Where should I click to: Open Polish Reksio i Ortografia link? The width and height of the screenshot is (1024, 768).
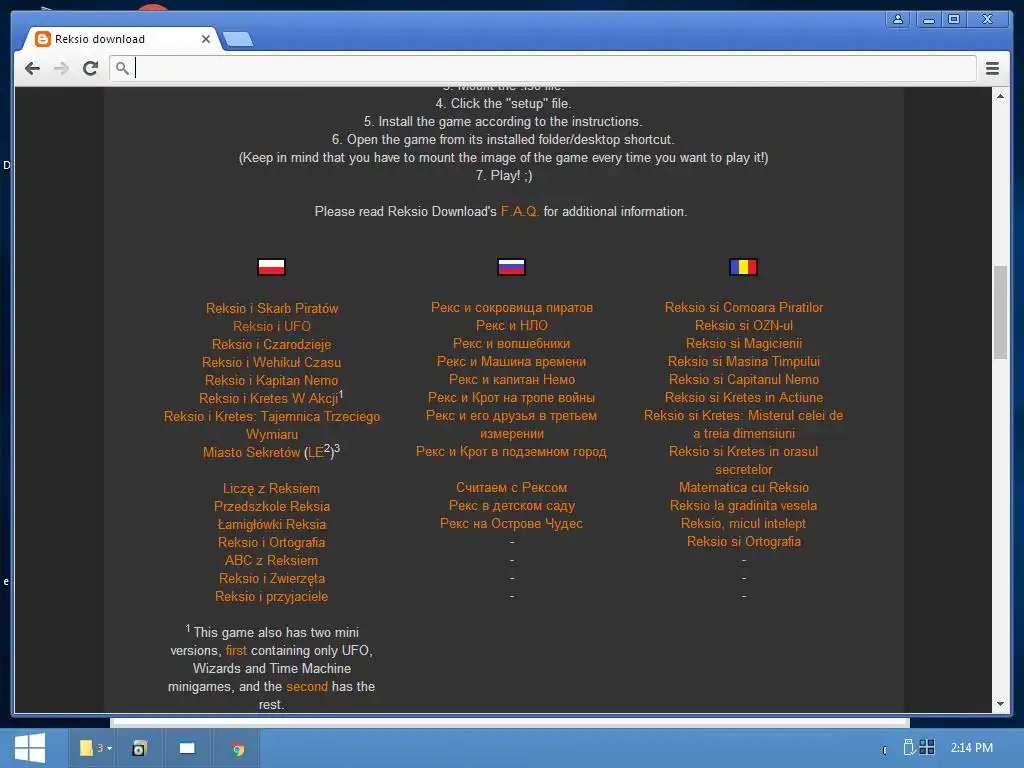point(272,542)
